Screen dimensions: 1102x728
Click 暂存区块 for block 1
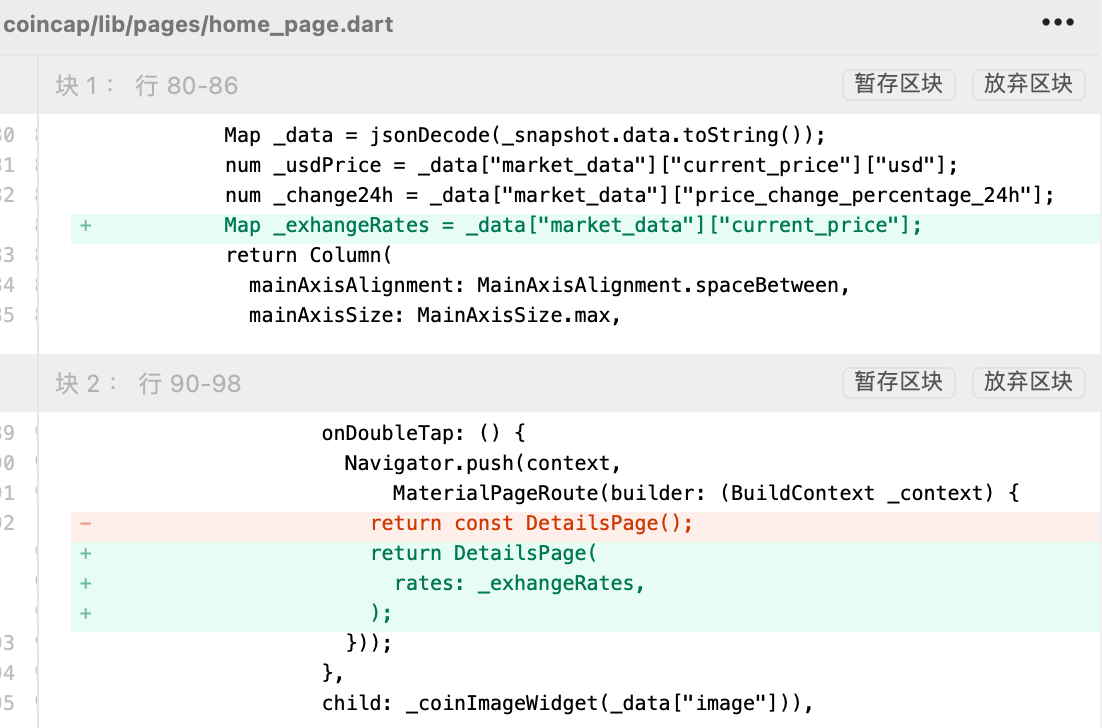898,84
